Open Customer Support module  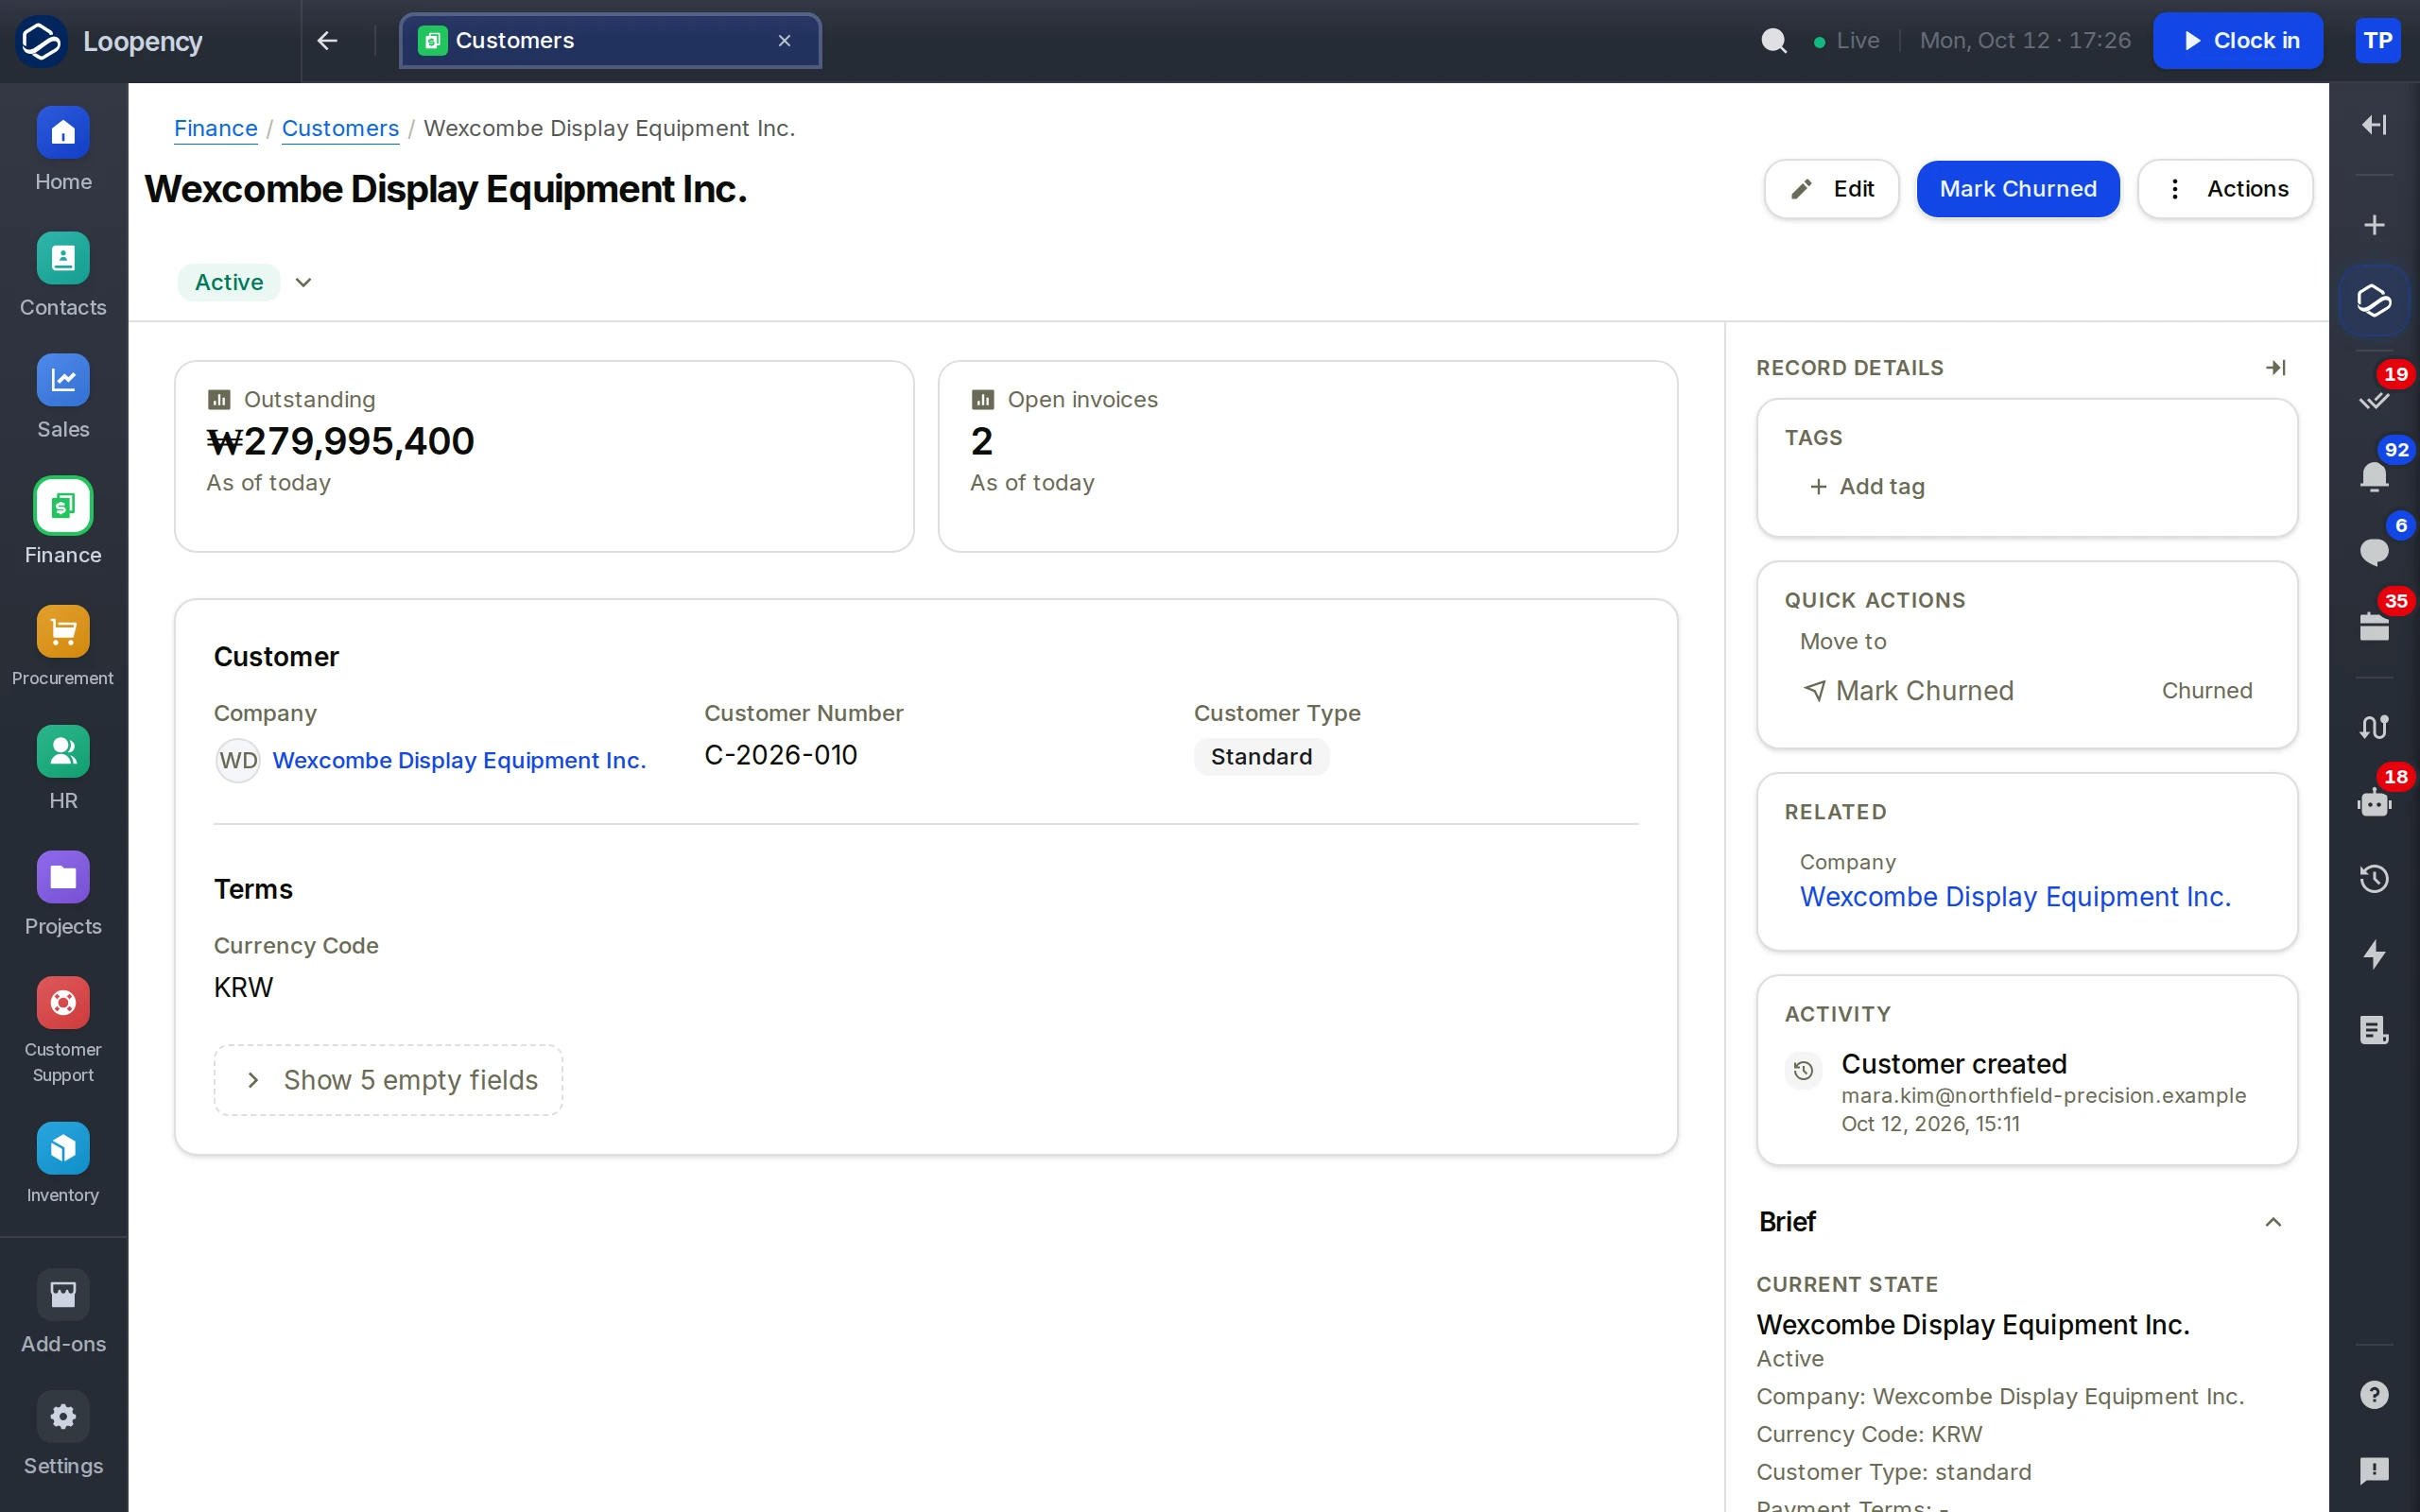click(63, 1031)
